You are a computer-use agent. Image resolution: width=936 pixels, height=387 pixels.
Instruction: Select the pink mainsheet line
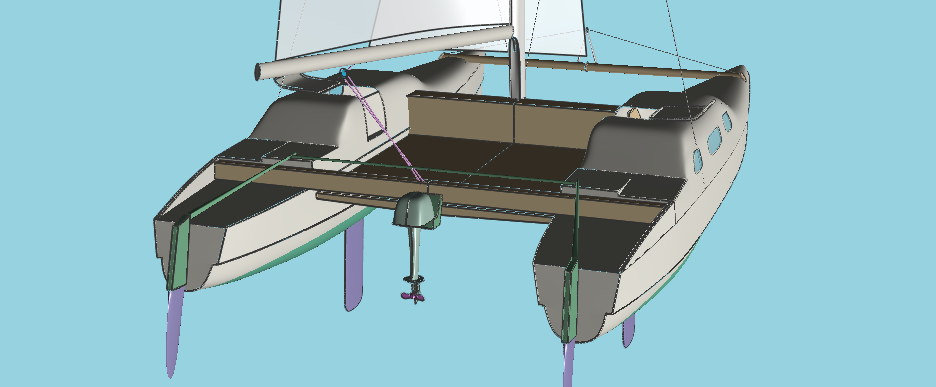(x=383, y=127)
